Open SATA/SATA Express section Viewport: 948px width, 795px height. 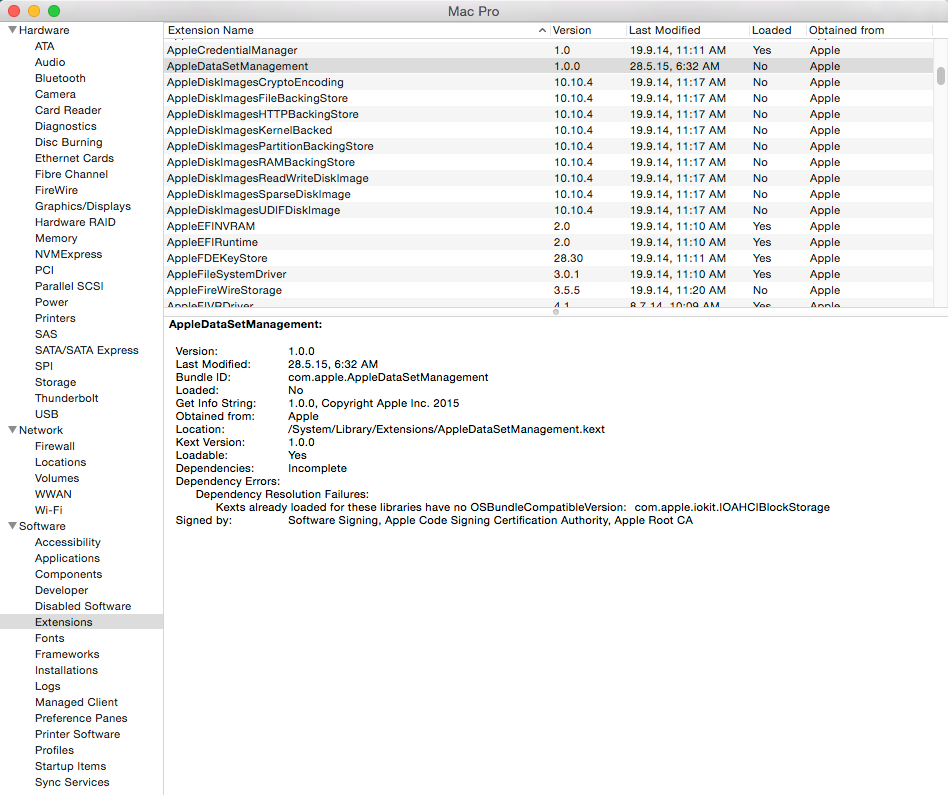click(86, 350)
